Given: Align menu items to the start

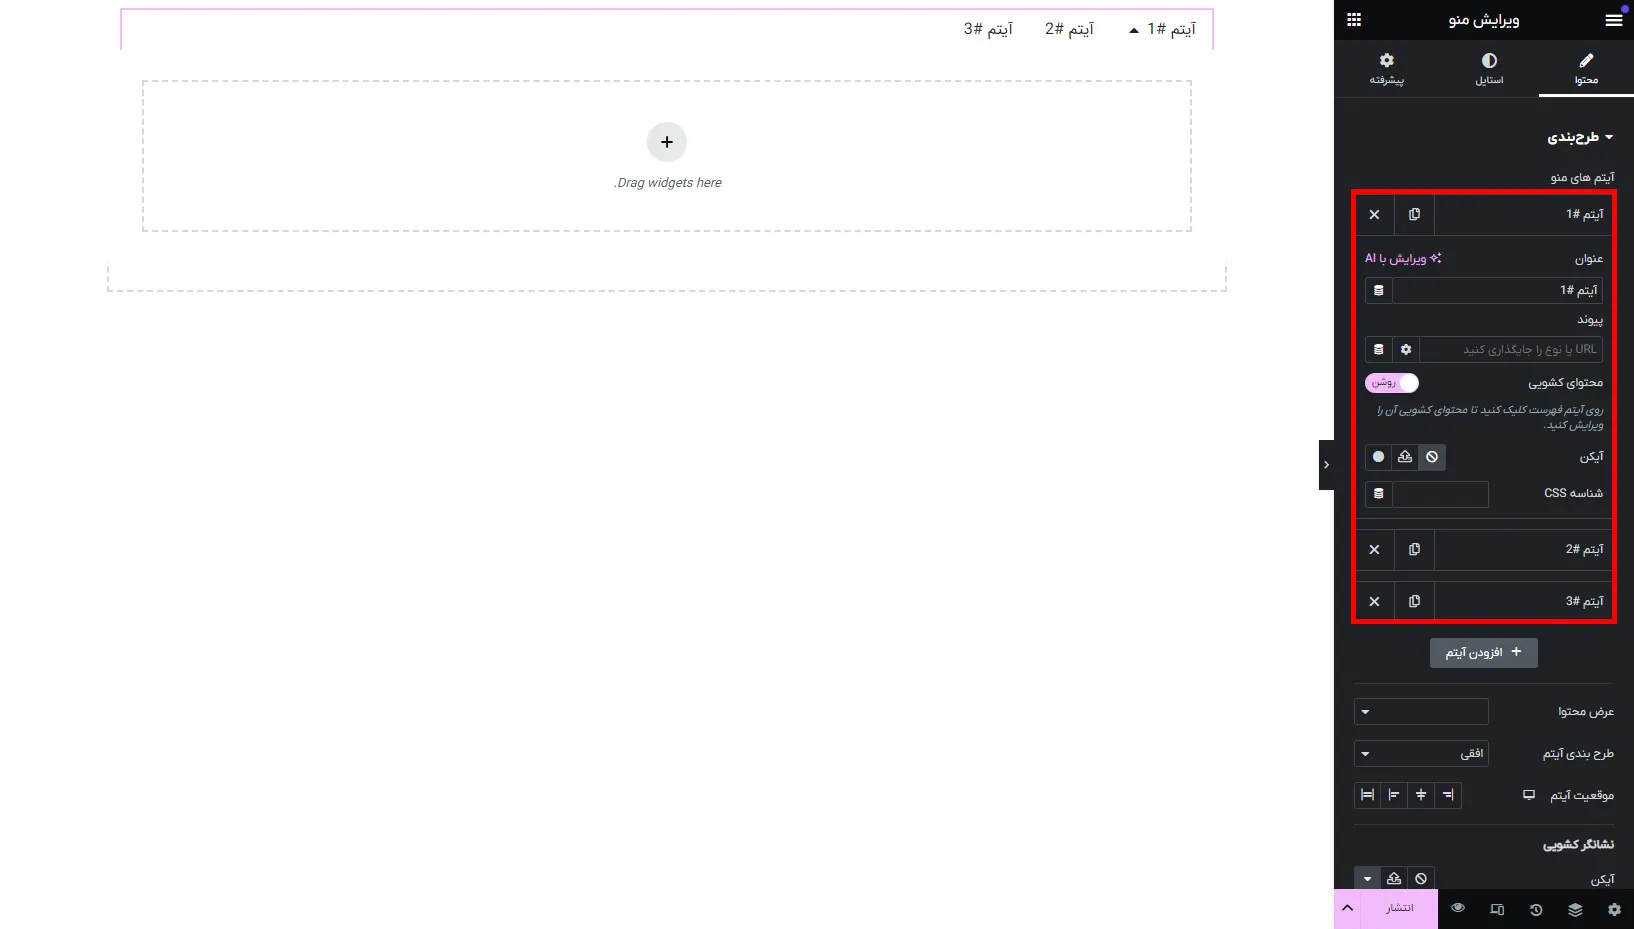Looking at the screenshot, I should pyautogui.click(x=1448, y=795).
